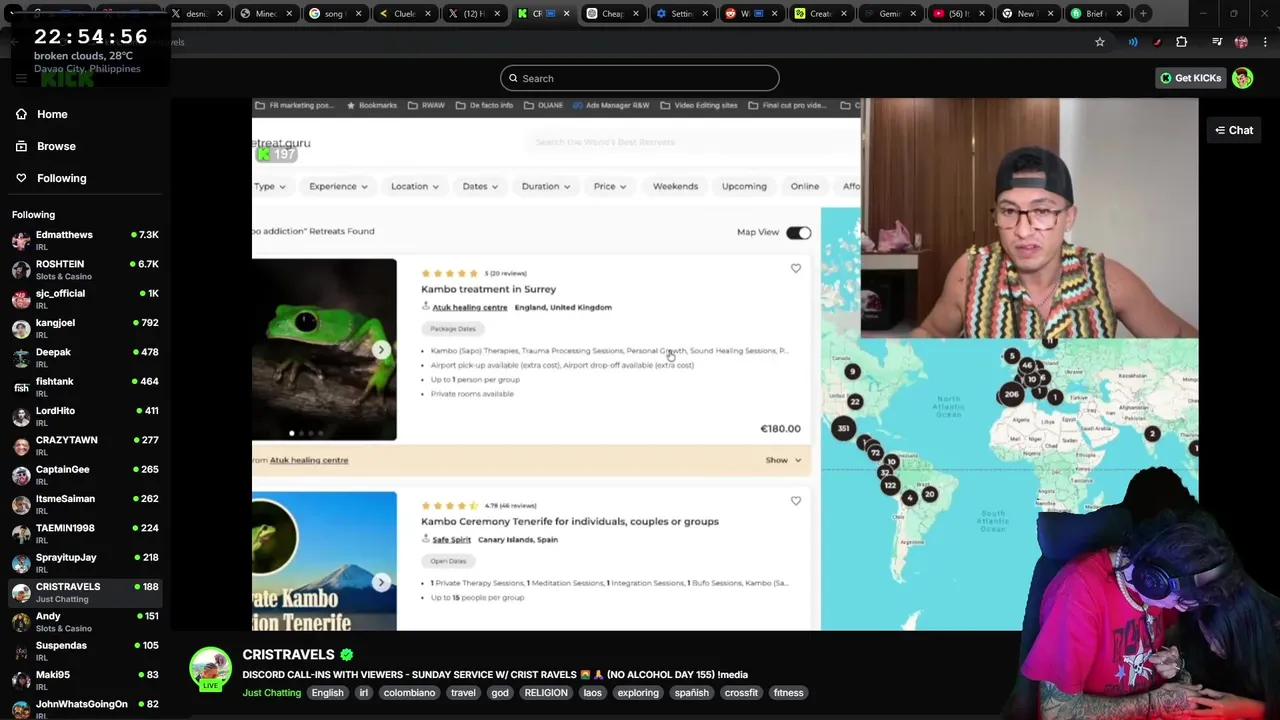This screenshot has width=1280, height=720.
Task: Open ROSHTEIN channel in Following list
Action: point(85,270)
